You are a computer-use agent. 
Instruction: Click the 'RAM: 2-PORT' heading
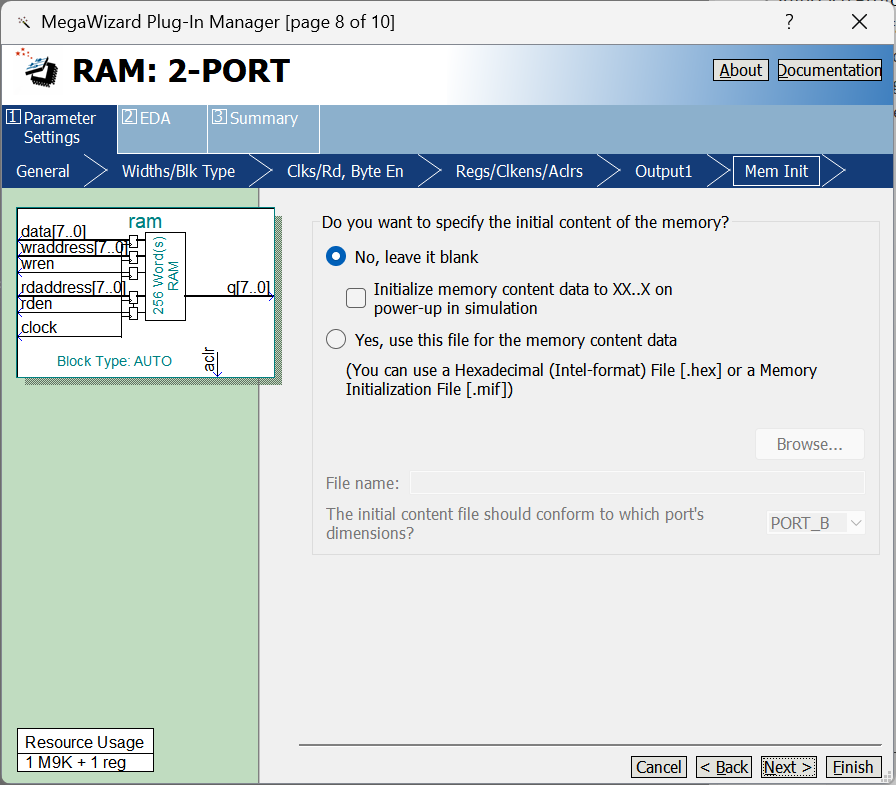[x=181, y=71]
